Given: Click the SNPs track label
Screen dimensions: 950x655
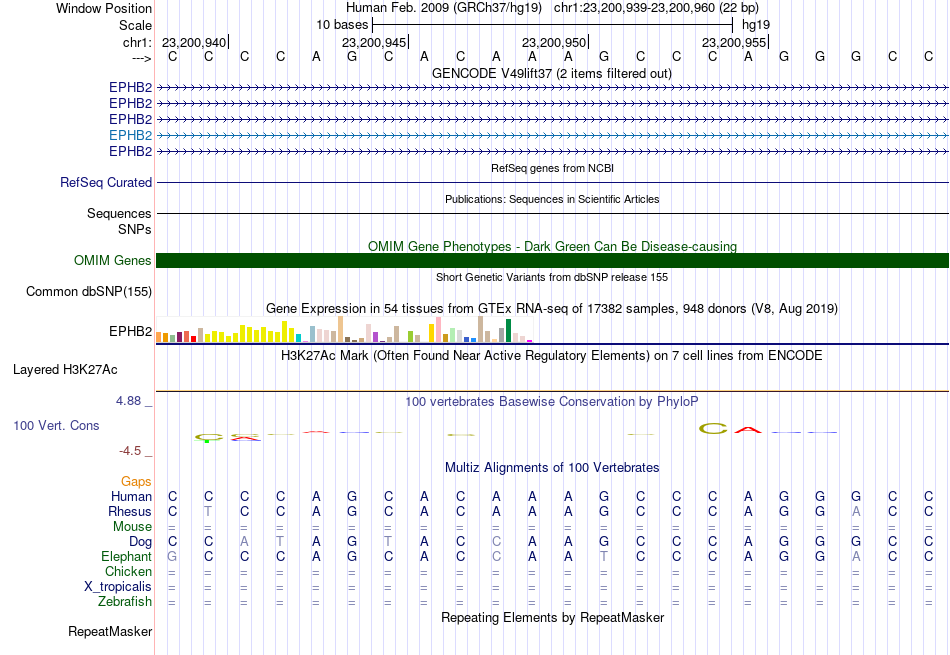Looking at the screenshot, I should click(x=135, y=229).
